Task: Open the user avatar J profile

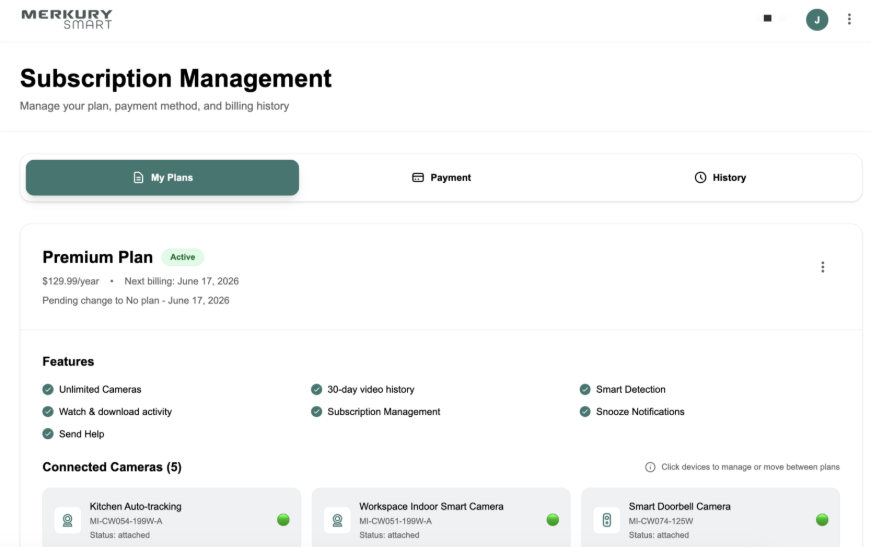Action: point(817,19)
